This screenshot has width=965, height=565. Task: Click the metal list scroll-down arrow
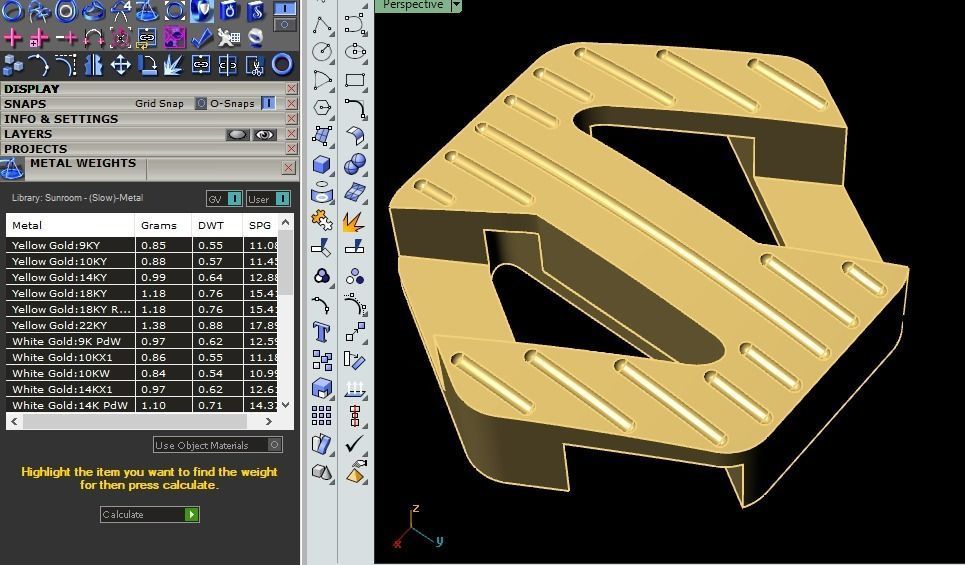click(x=286, y=404)
